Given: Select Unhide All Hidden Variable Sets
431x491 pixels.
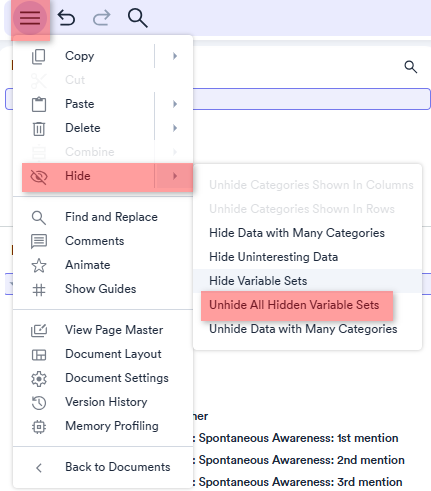Looking at the screenshot, I should point(294,305).
